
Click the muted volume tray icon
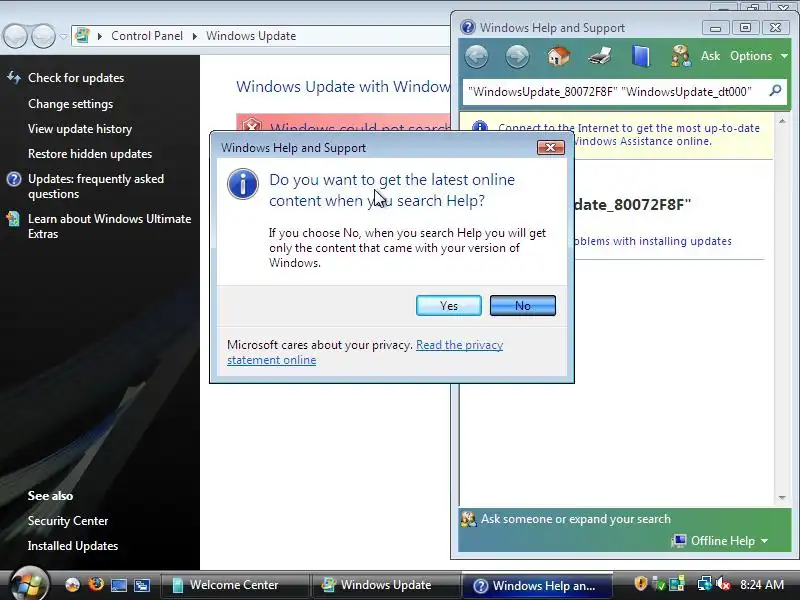point(723,583)
